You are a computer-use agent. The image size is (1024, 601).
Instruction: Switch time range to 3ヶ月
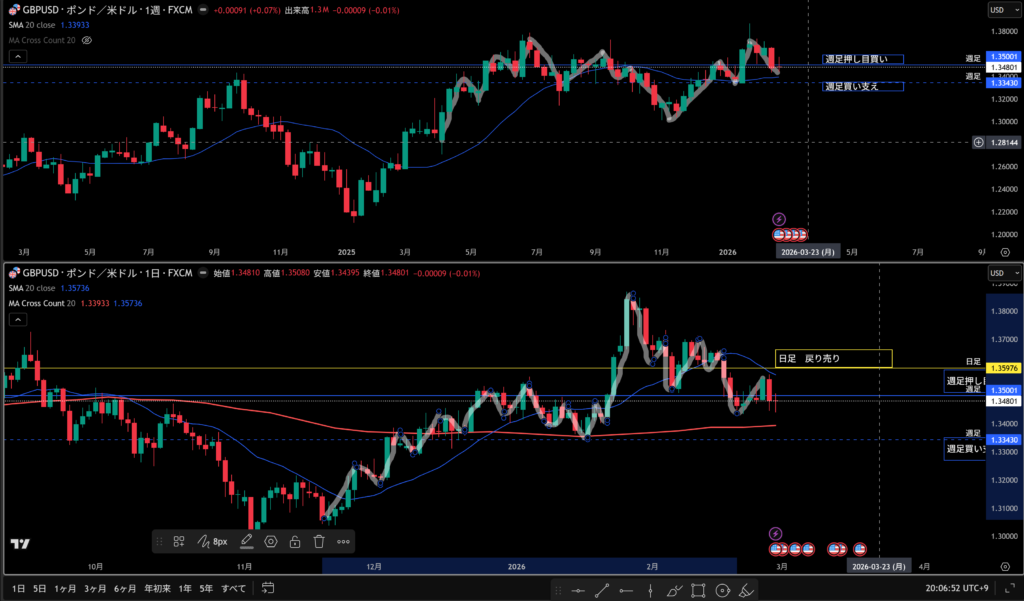pyautogui.click(x=95, y=588)
